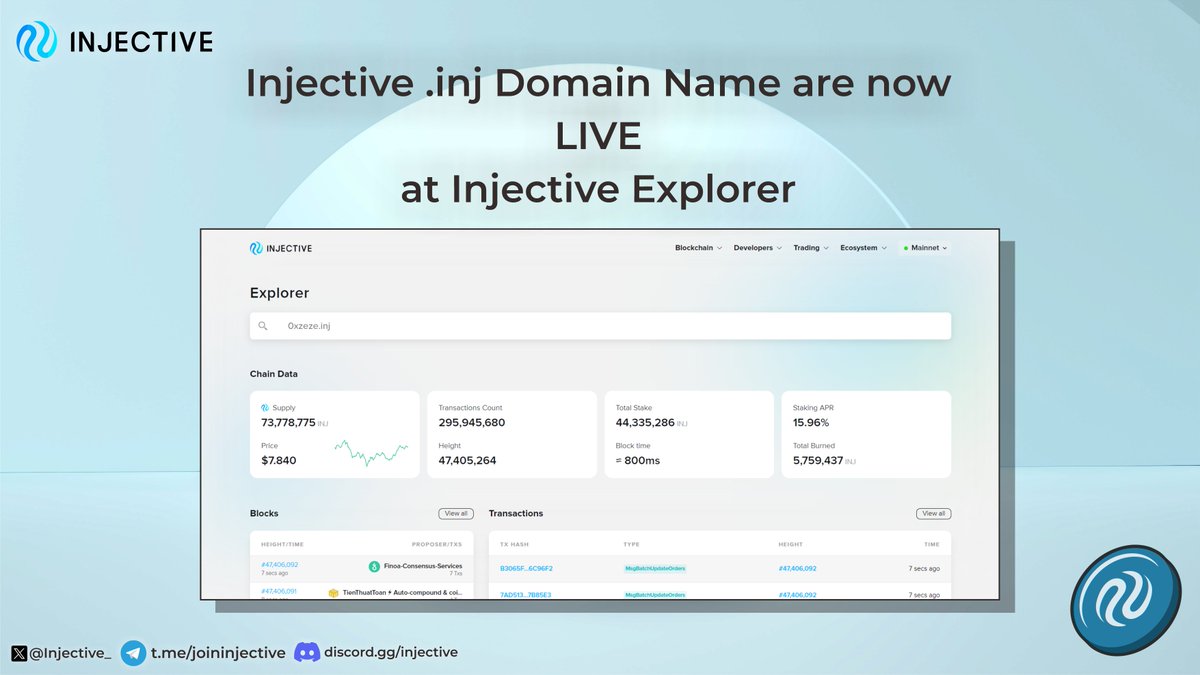The height and width of the screenshot is (675, 1200).
Task: Click the TYPE column header
Action: 631,544
